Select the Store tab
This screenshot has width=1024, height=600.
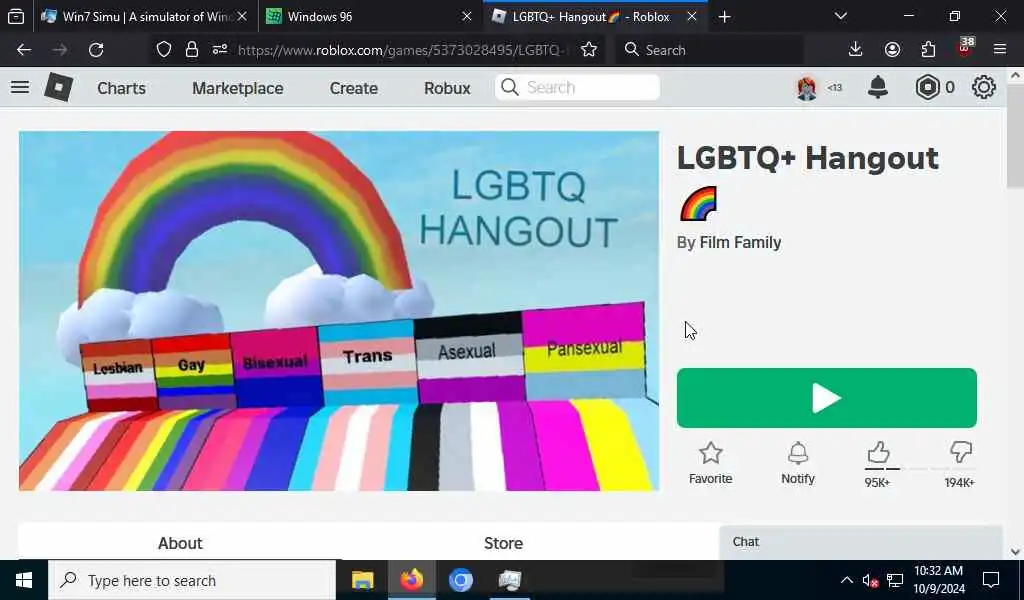(x=503, y=543)
